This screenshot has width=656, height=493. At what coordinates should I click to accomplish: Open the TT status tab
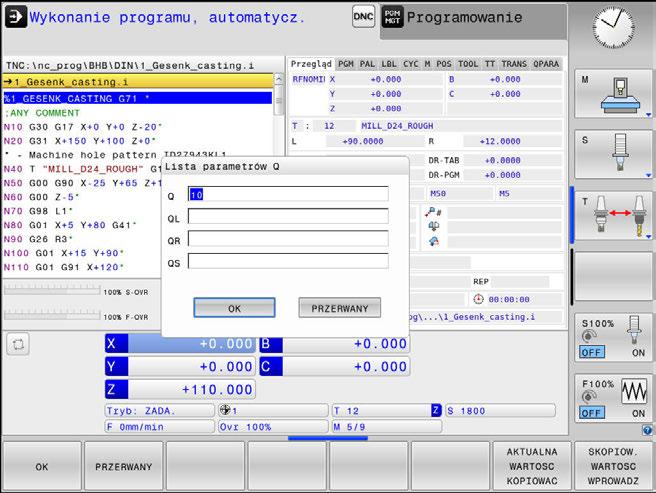click(x=490, y=64)
